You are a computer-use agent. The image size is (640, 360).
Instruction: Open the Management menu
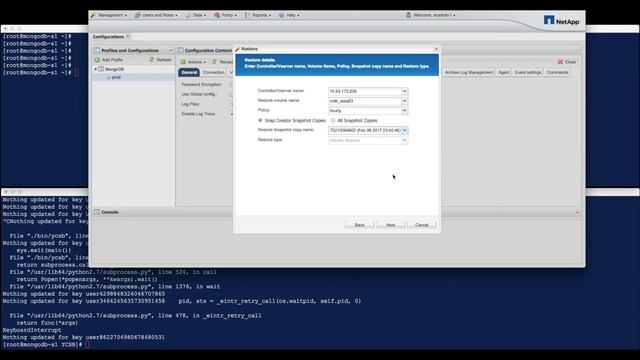pyautogui.click(x=112, y=15)
